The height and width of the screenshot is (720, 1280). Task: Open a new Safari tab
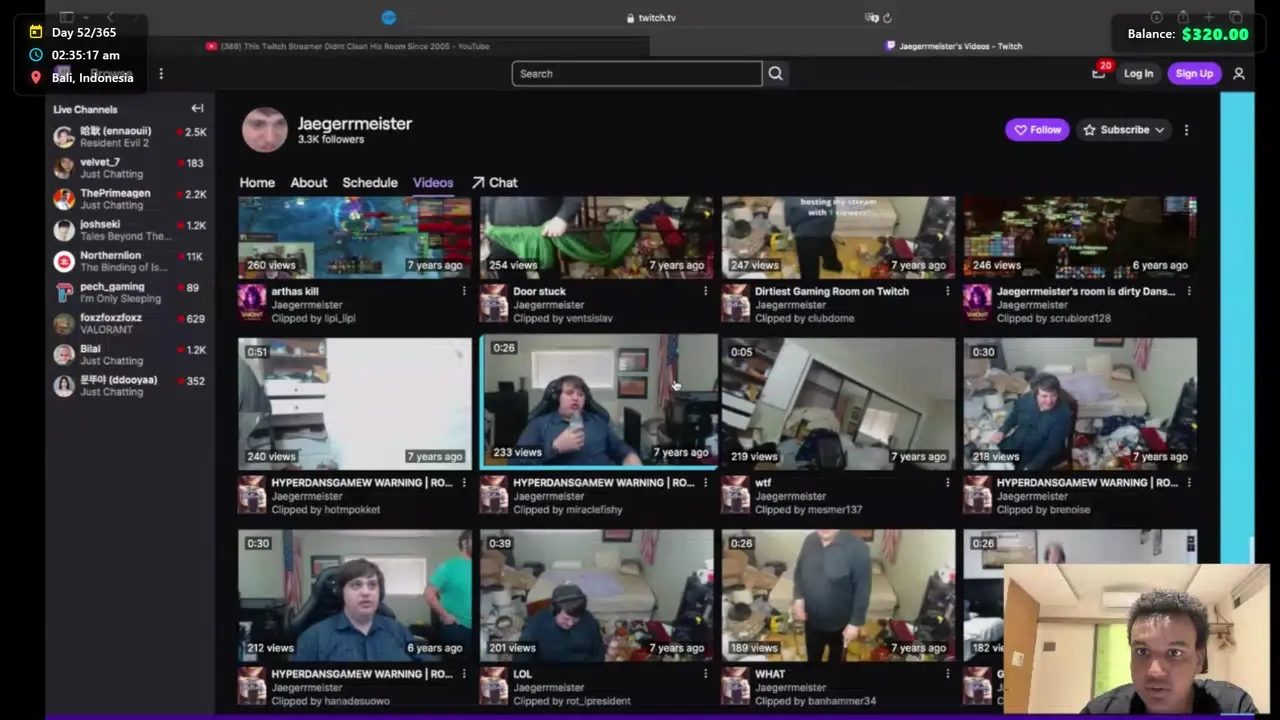coord(1209,17)
